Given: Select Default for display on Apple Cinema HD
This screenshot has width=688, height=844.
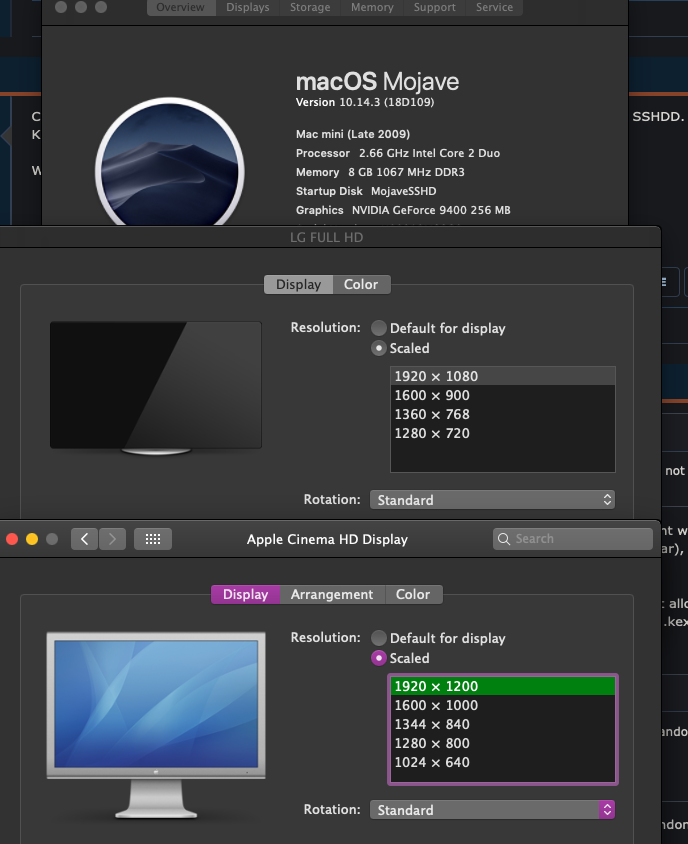Looking at the screenshot, I should point(379,638).
